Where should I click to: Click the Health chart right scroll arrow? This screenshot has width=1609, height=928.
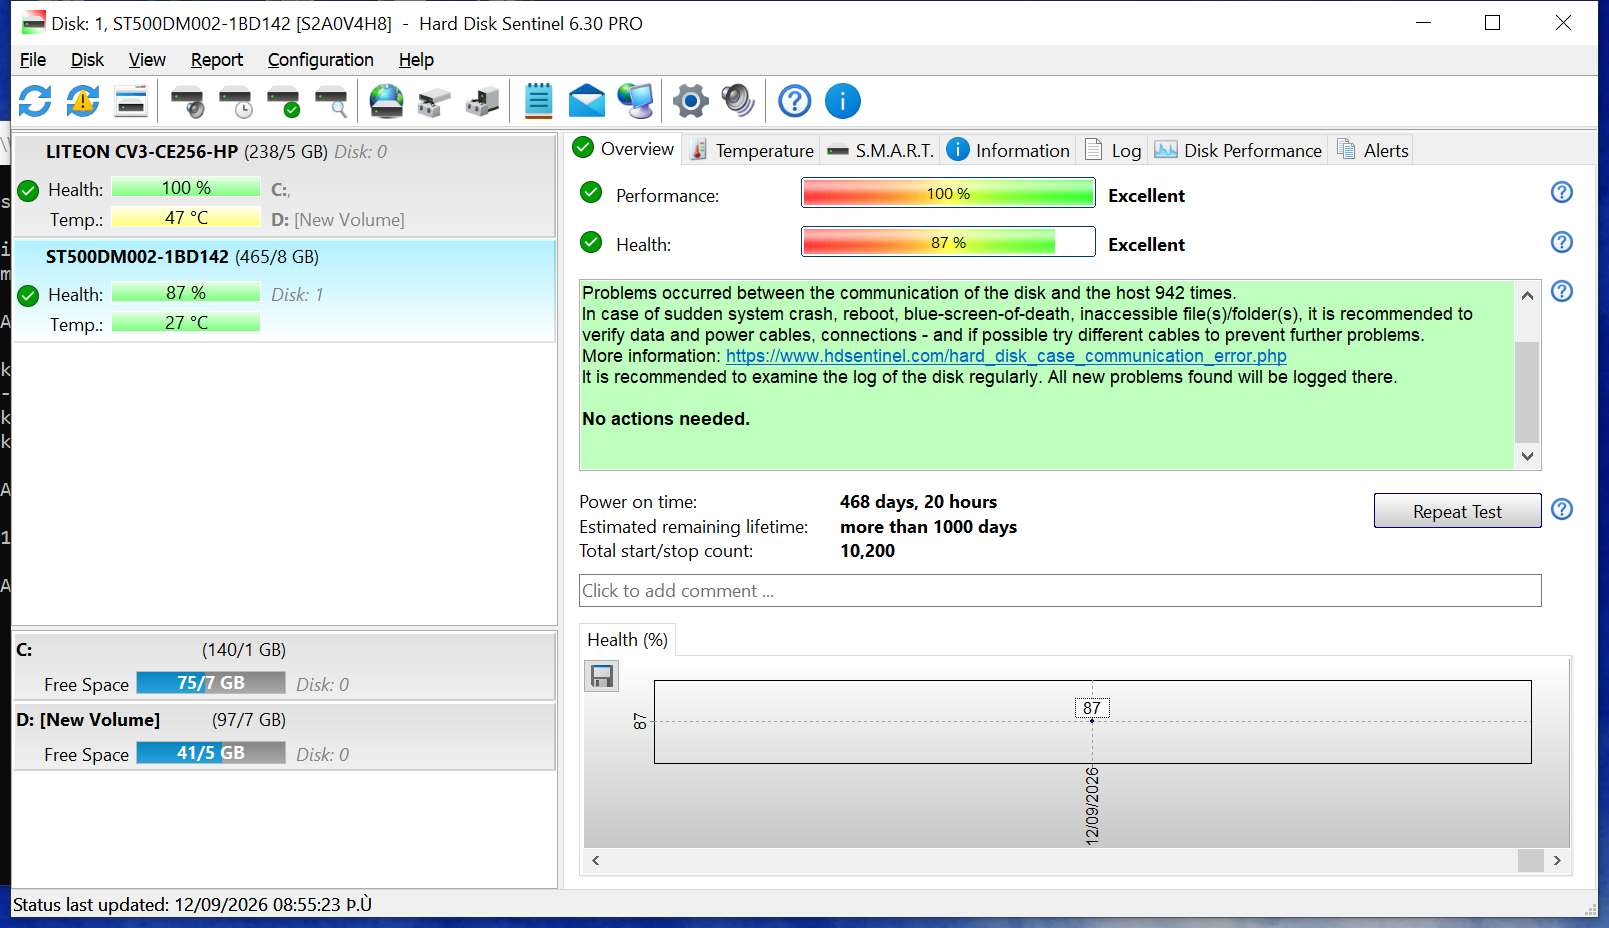point(1557,860)
